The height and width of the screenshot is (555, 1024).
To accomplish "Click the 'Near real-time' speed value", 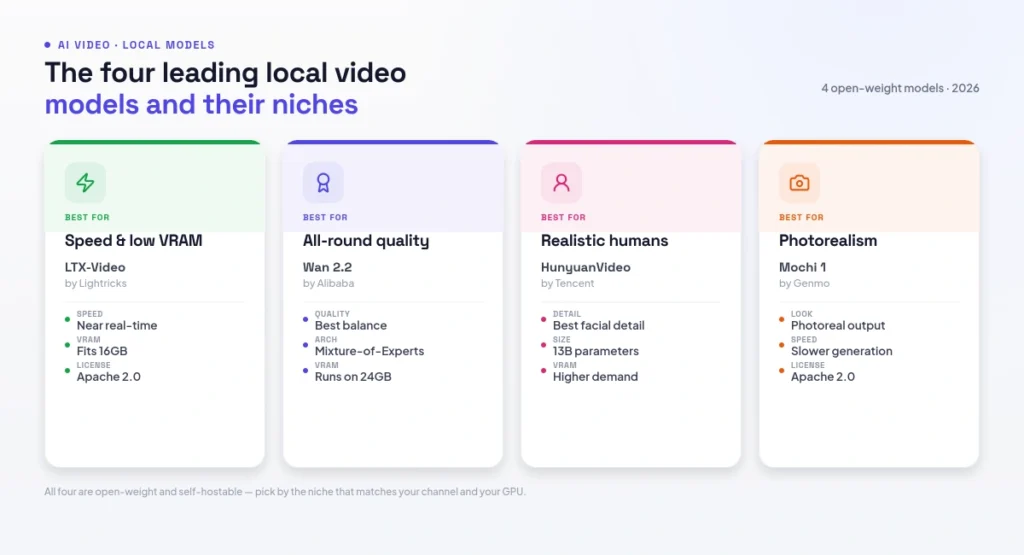I will click(117, 325).
